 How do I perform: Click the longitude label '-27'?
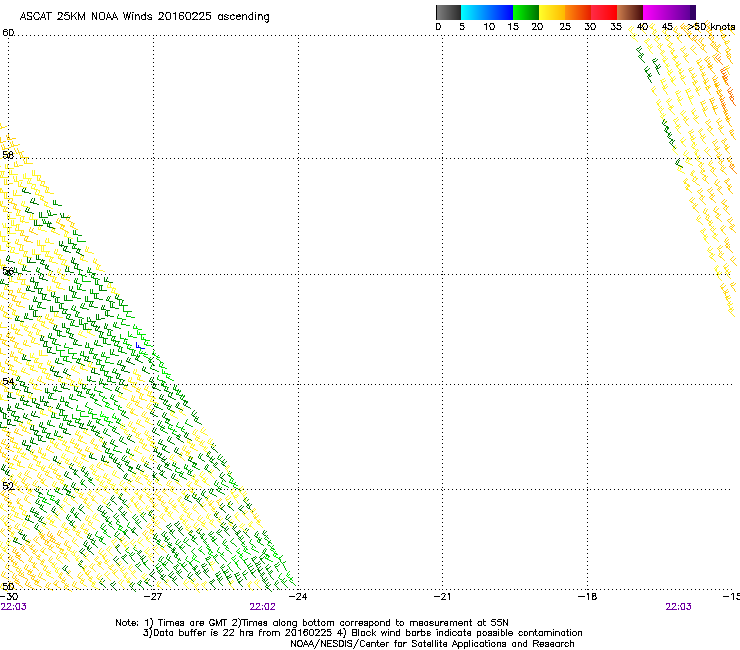(x=152, y=597)
